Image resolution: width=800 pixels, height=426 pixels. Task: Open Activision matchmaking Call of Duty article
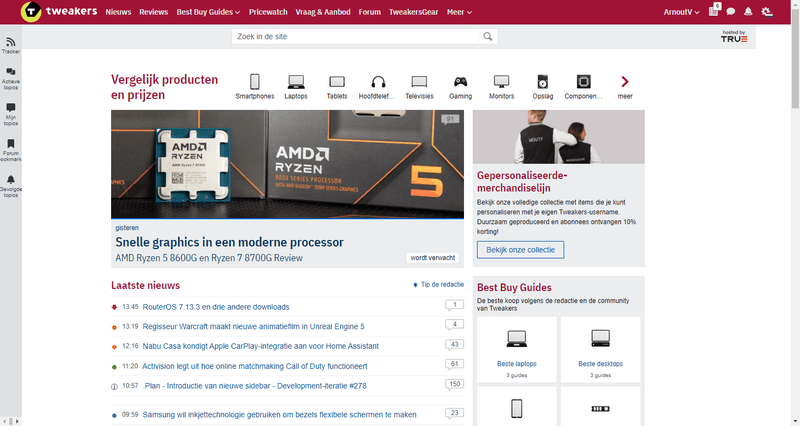[x=255, y=366]
